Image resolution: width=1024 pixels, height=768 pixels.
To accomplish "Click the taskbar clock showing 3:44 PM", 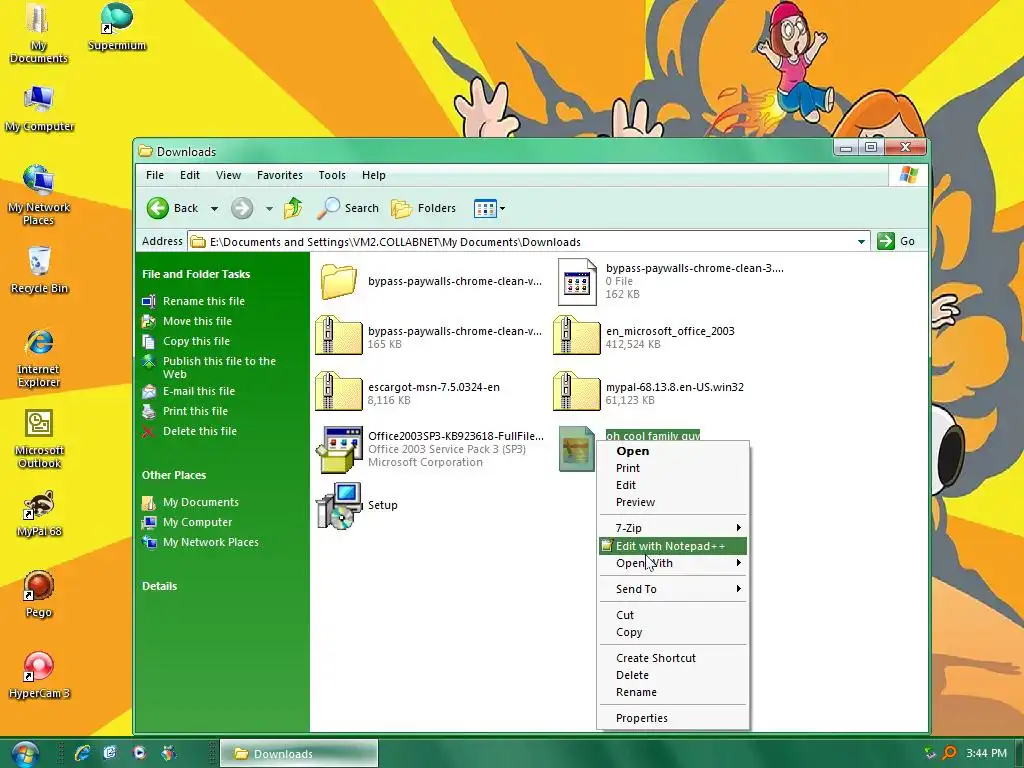I will 986,753.
